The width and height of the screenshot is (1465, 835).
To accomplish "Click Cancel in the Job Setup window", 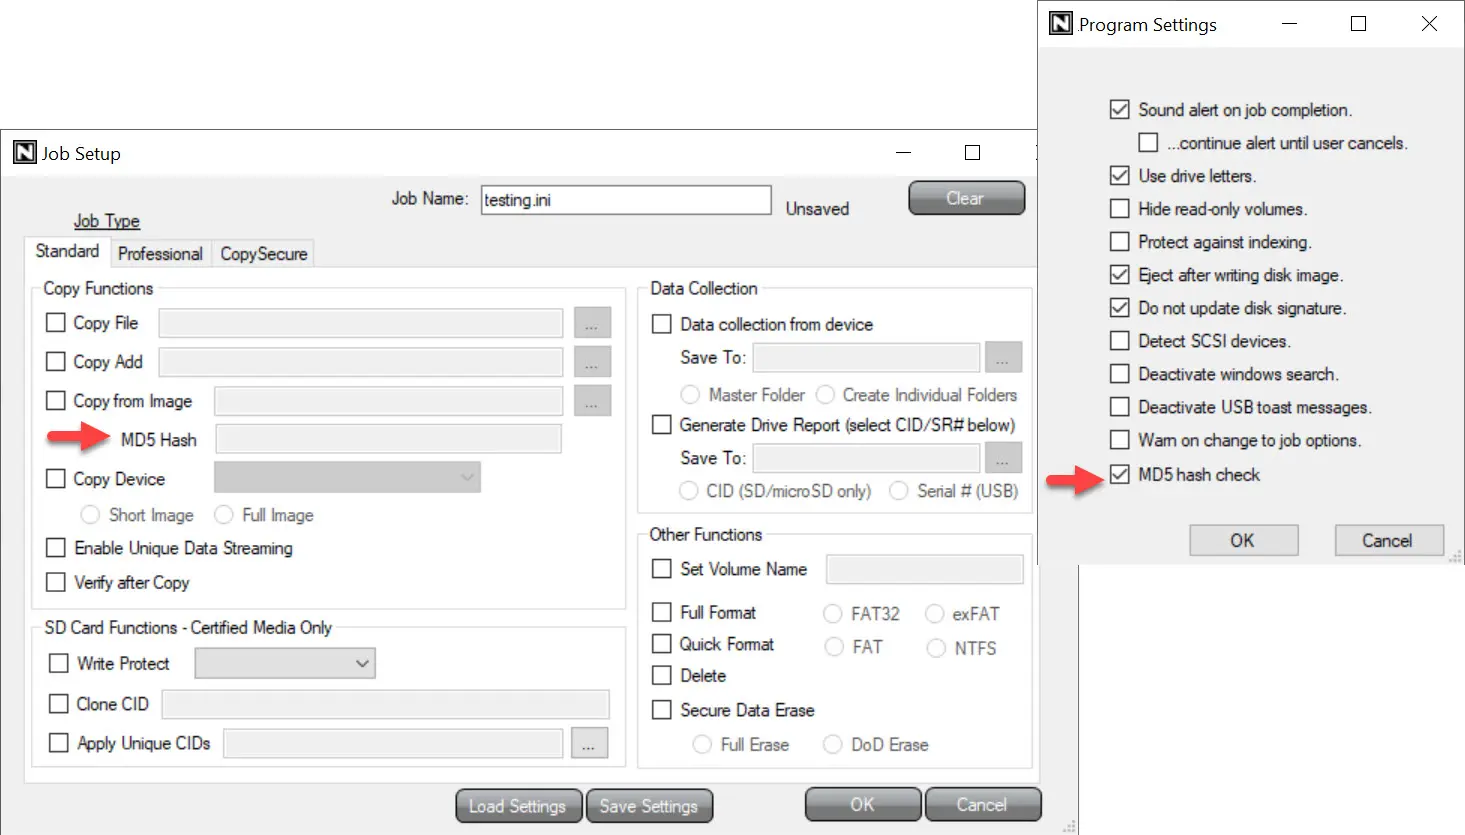I will (x=983, y=804).
